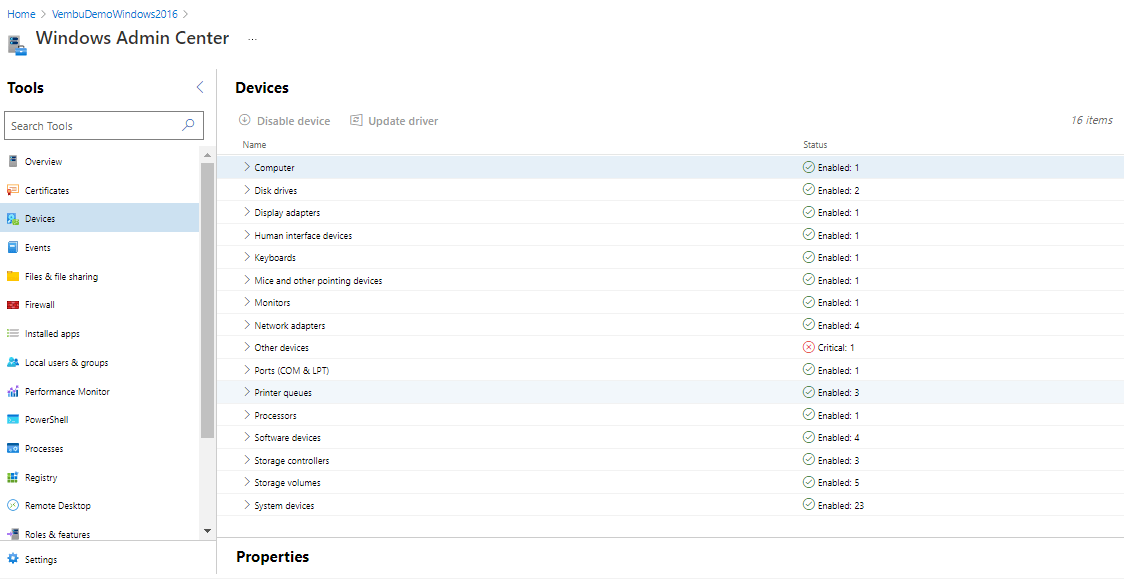Expand the Ports (COM & LPT) category
Viewport: 1124px width, 579px height.
247,370
